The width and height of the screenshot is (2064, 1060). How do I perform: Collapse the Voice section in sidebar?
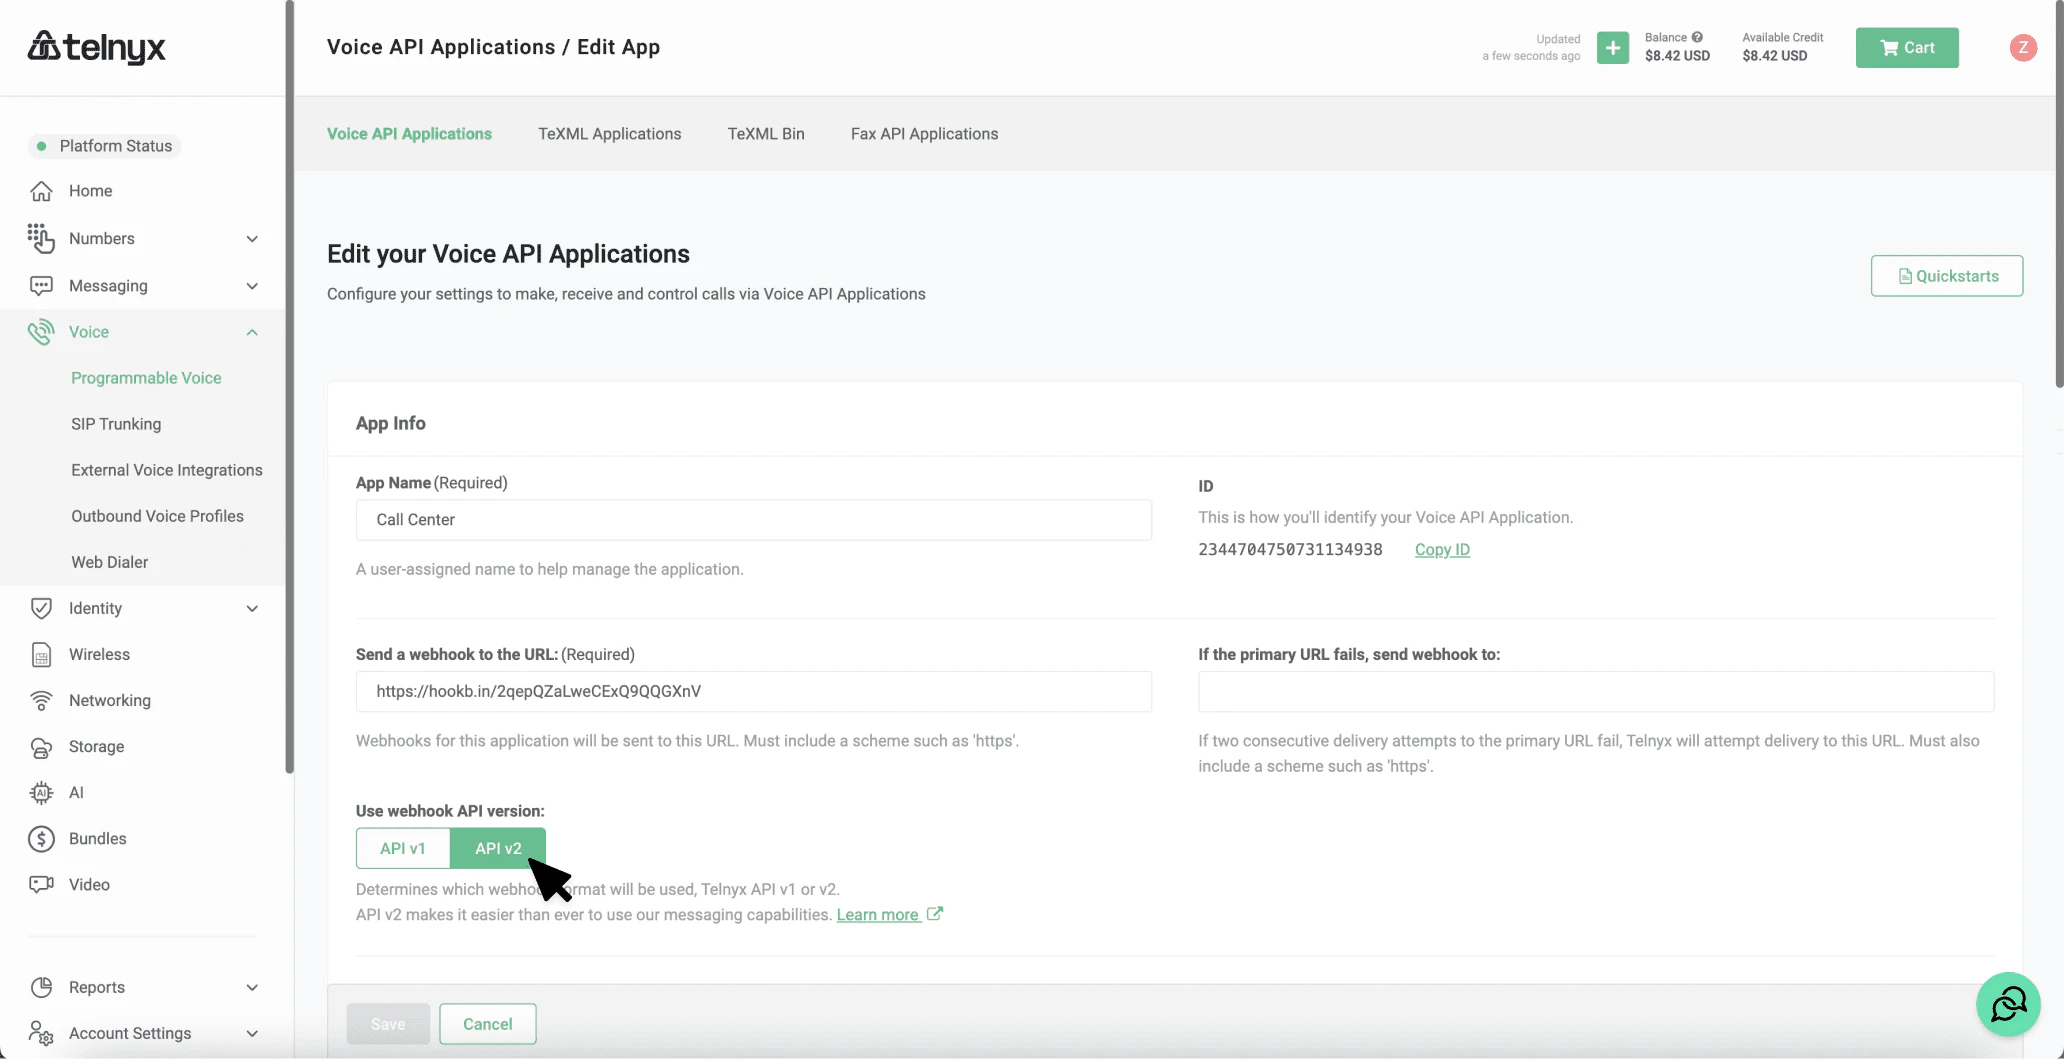pos(252,331)
